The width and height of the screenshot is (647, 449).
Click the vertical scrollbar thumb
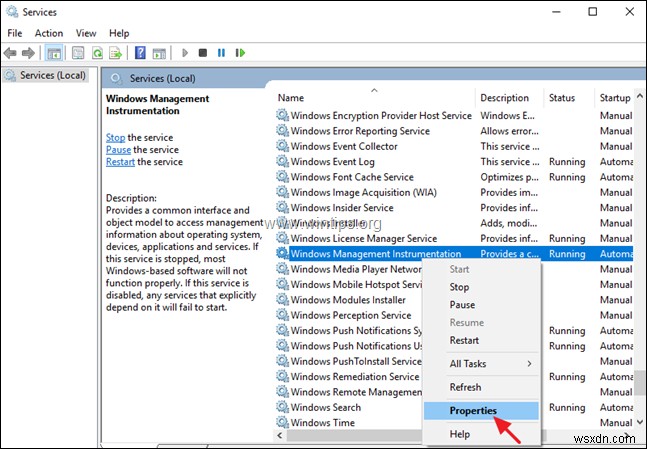point(640,382)
